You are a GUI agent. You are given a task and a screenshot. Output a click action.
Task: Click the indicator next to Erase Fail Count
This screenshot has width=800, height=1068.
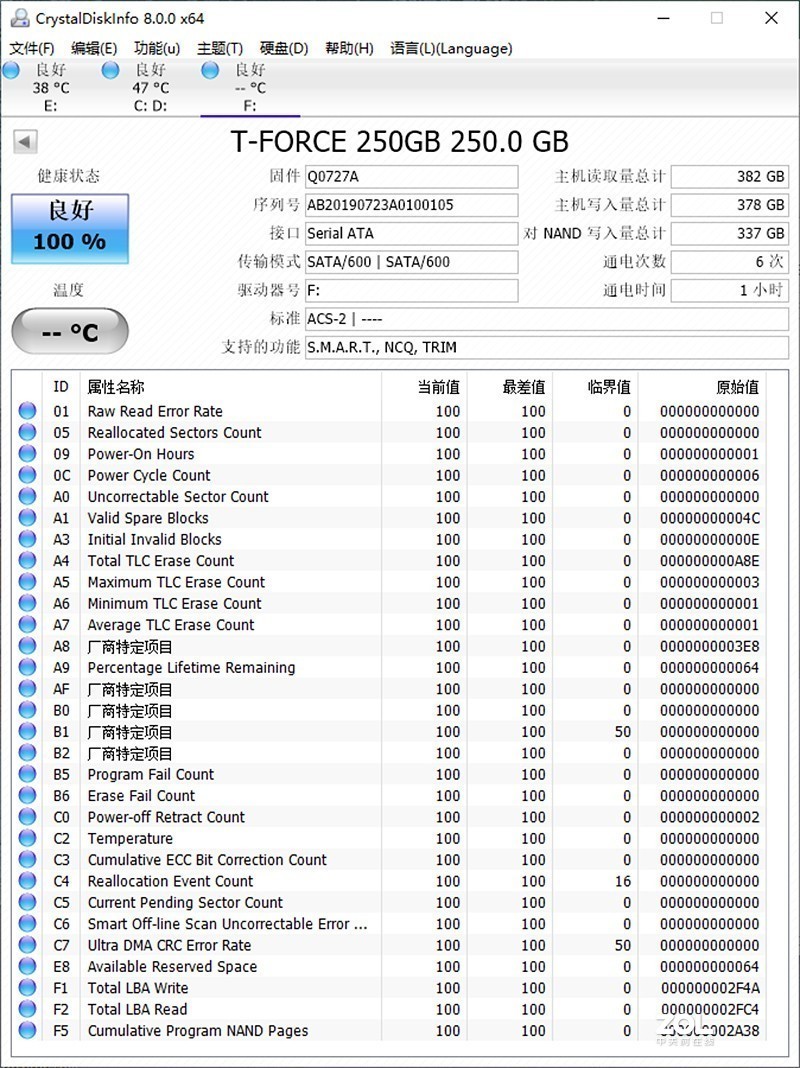(x=27, y=795)
